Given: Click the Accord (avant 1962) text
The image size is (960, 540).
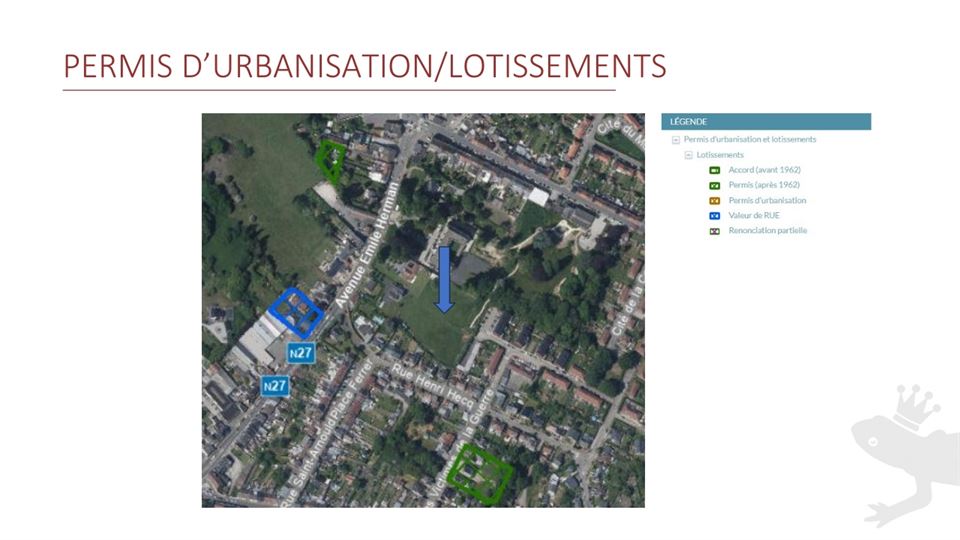Looking at the screenshot, I should pos(764,170).
